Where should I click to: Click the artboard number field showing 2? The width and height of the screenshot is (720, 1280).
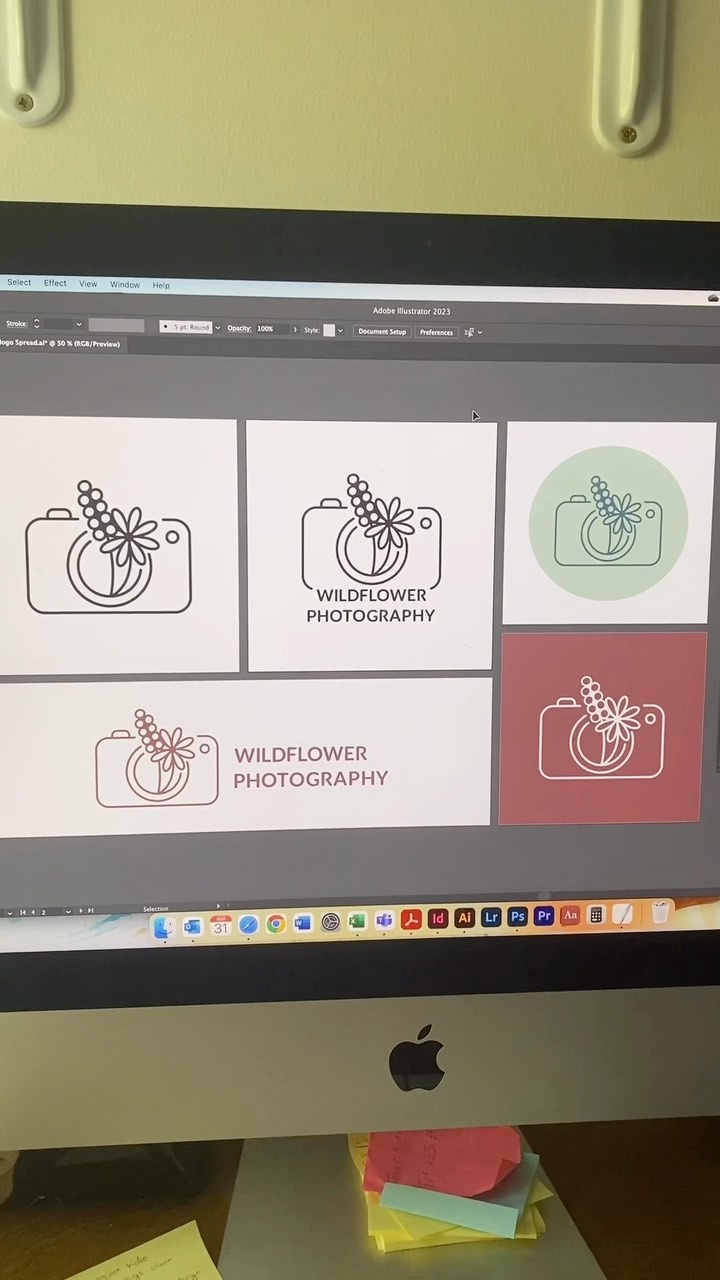(52, 912)
